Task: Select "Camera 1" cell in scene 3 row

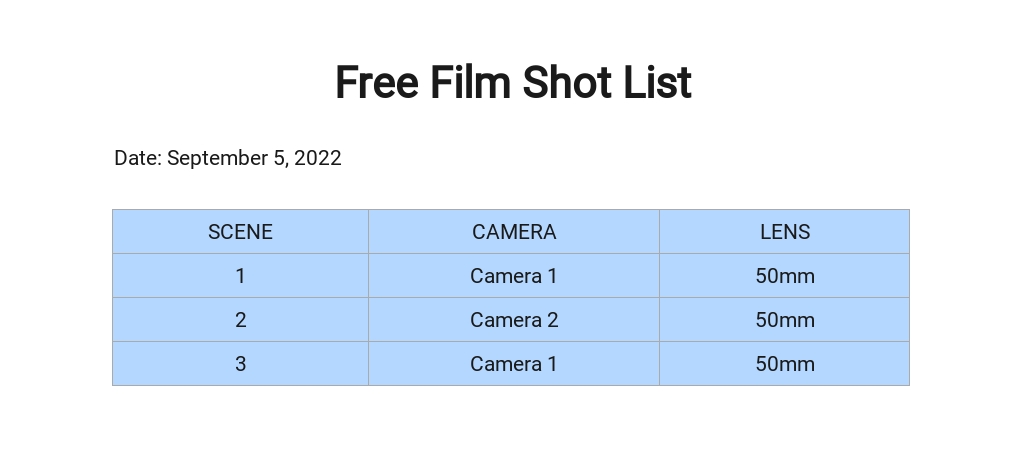Action: pyautogui.click(x=514, y=364)
